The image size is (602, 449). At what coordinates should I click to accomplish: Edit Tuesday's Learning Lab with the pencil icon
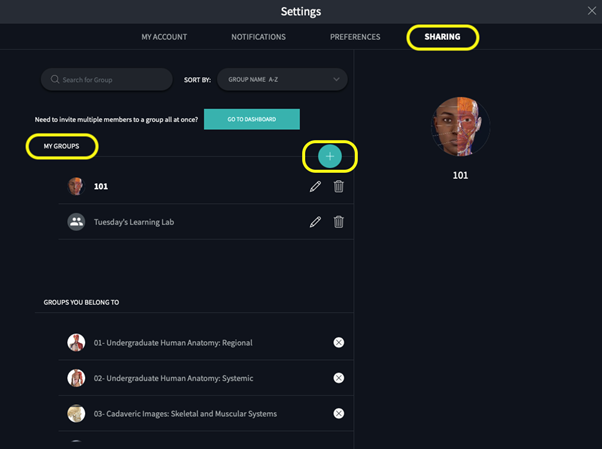click(x=315, y=222)
